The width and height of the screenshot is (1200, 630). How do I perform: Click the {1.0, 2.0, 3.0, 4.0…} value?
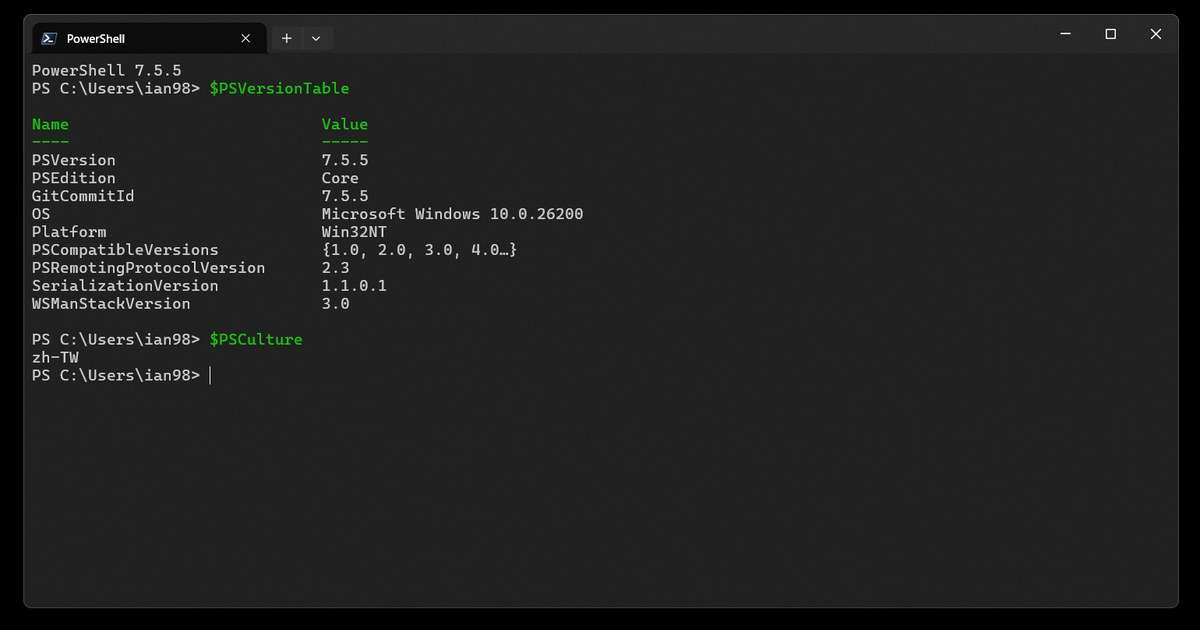tap(419, 250)
